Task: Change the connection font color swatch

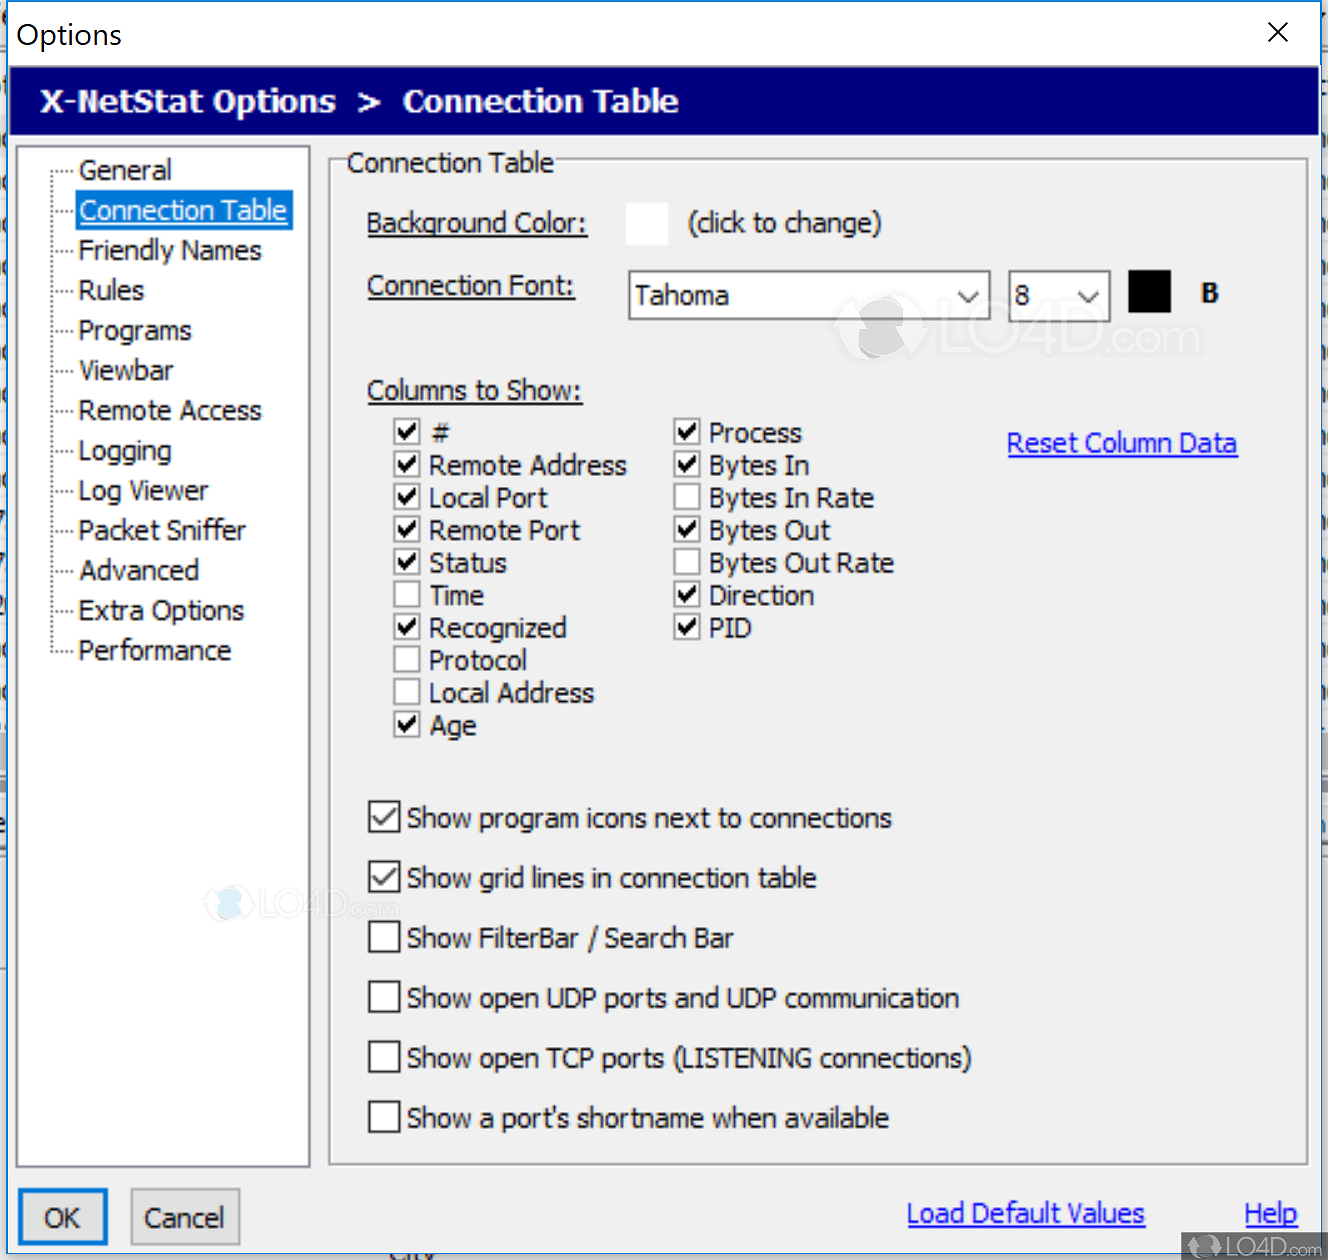Action: [x=1149, y=291]
